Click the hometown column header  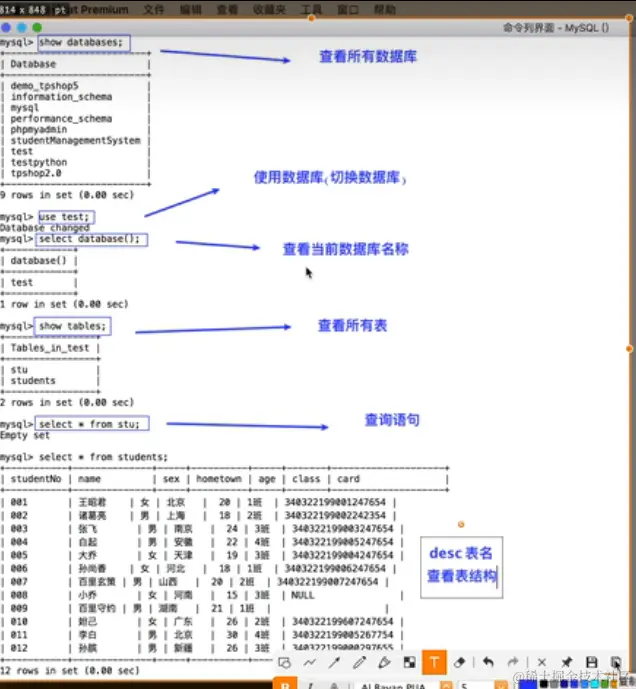[219, 479]
